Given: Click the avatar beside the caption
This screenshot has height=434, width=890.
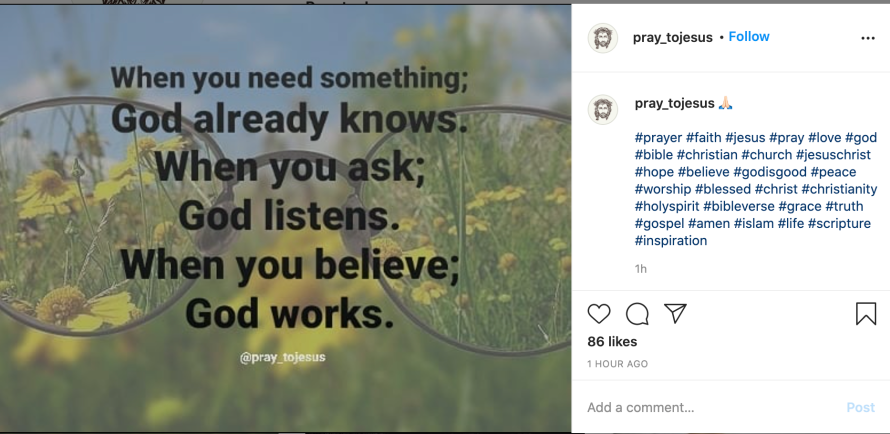Looking at the screenshot, I should (603, 110).
